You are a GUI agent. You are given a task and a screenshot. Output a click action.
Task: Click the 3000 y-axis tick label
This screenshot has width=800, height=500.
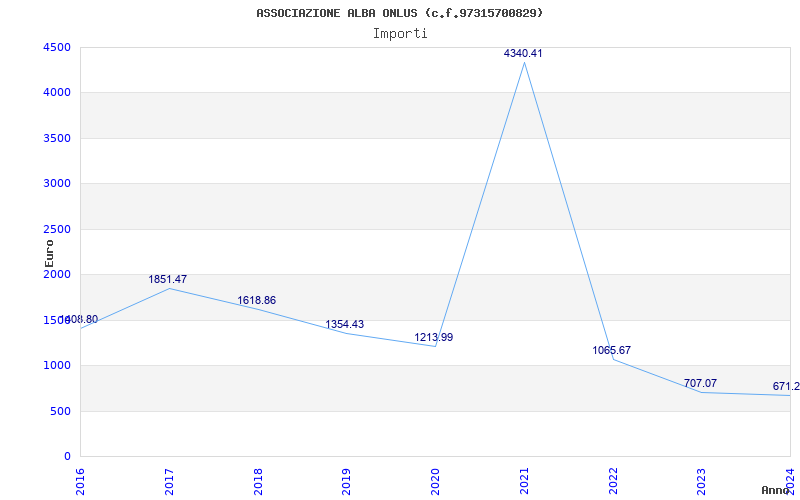[x=57, y=184]
